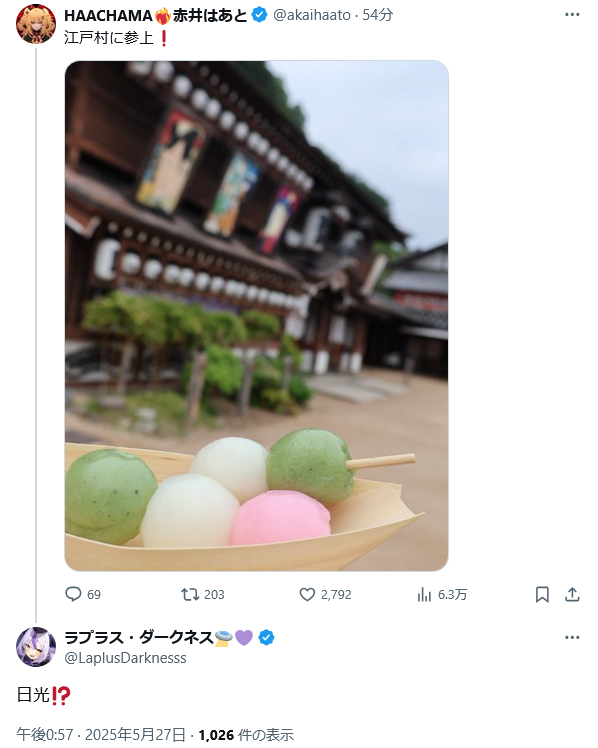Screen dimensions: 598x748
Task: Click the 1,026 件の表示 view count
Action: point(246,735)
